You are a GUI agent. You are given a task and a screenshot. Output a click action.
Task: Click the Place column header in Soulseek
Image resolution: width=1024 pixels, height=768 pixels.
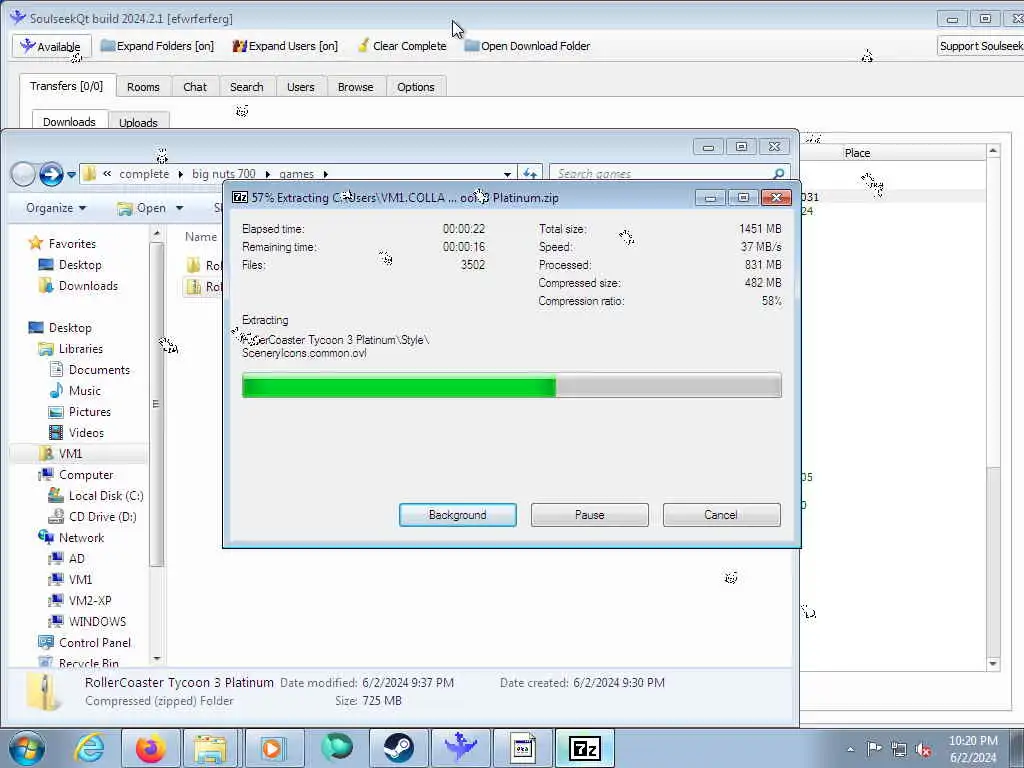[857, 153]
